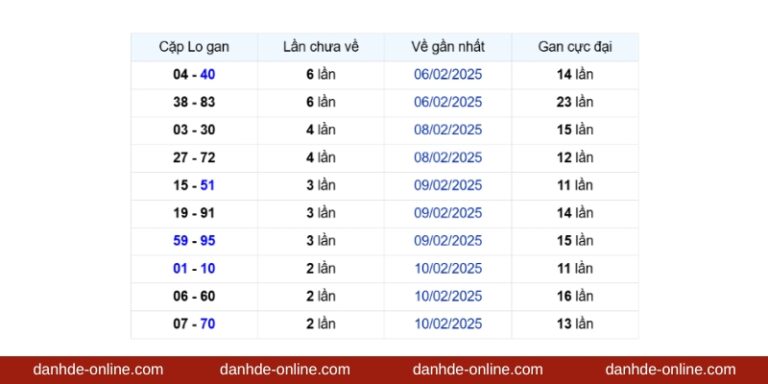Open the 08/02/2025 date in row 27 - 72
The image size is (768, 384).
click(448, 158)
